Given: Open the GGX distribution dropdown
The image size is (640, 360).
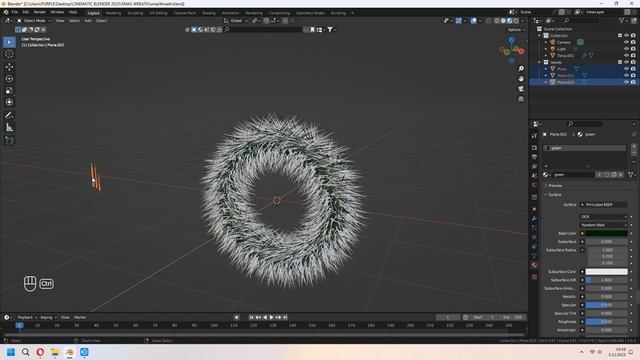Looking at the screenshot, I should coord(603,217).
